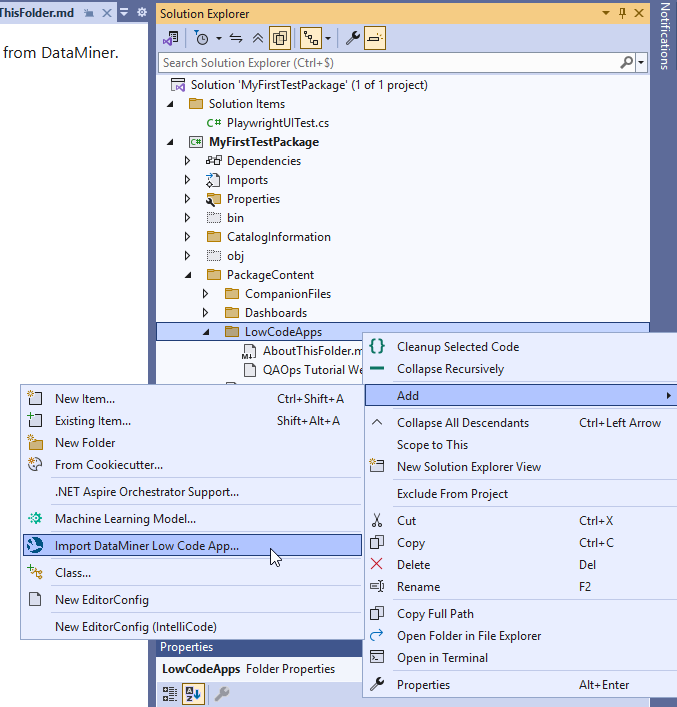This screenshot has width=677, height=707.
Task: Select PlaywrightUITest.cs file
Action: (278, 123)
